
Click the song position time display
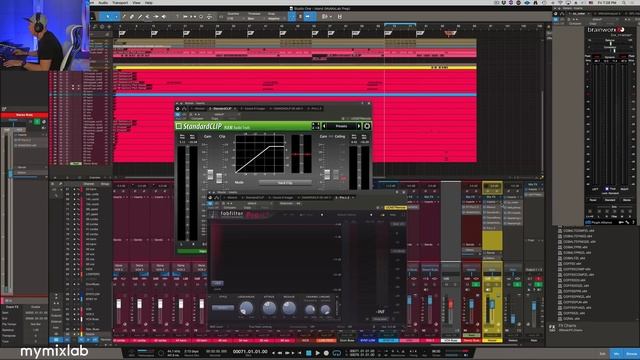pyautogui.click(x=250, y=351)
